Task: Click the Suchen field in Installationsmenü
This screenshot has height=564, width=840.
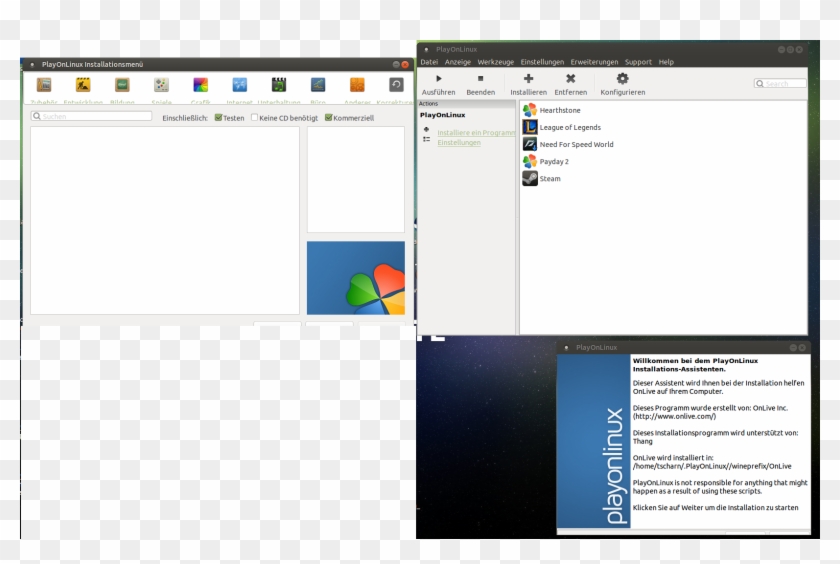Action: (x=92, y=116)
